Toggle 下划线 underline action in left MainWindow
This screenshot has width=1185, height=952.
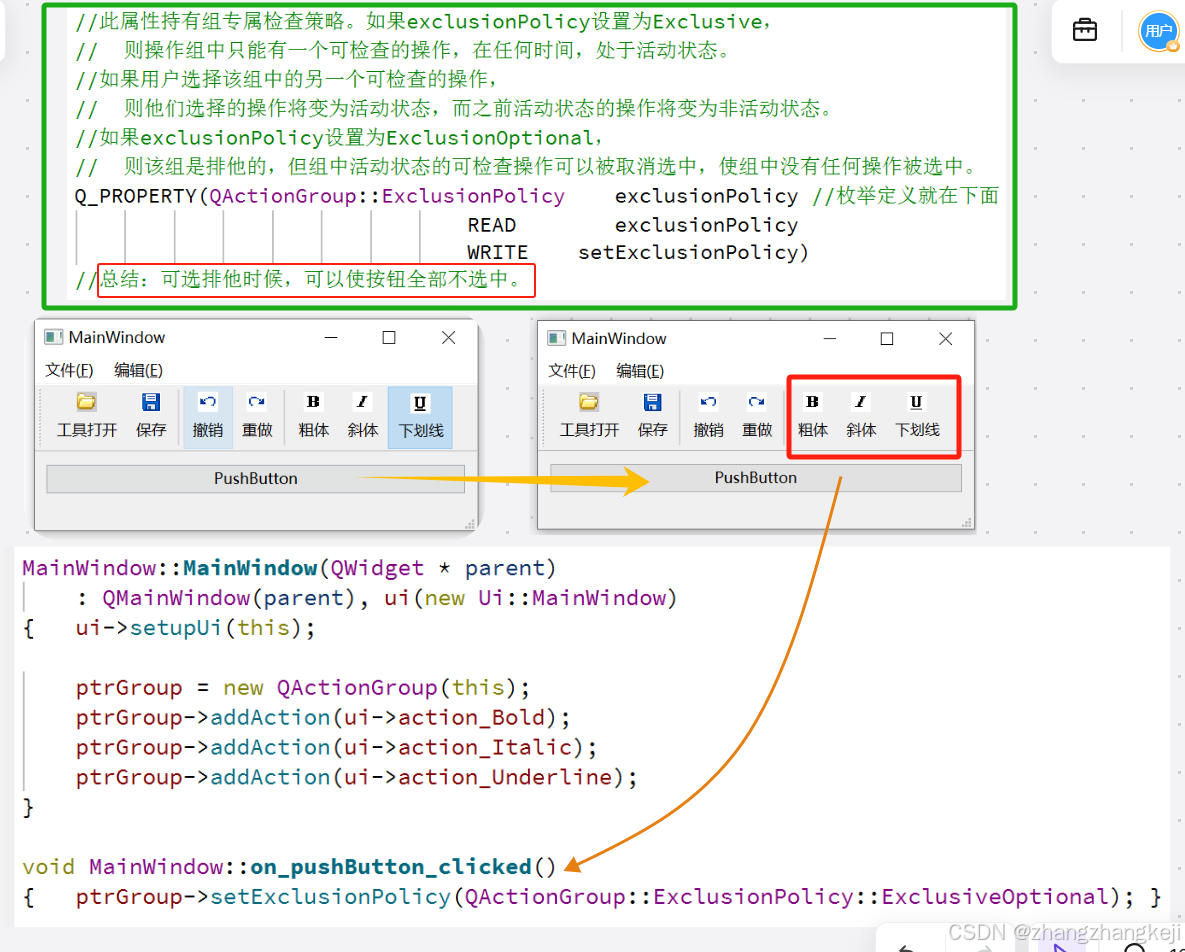[420, 417]
